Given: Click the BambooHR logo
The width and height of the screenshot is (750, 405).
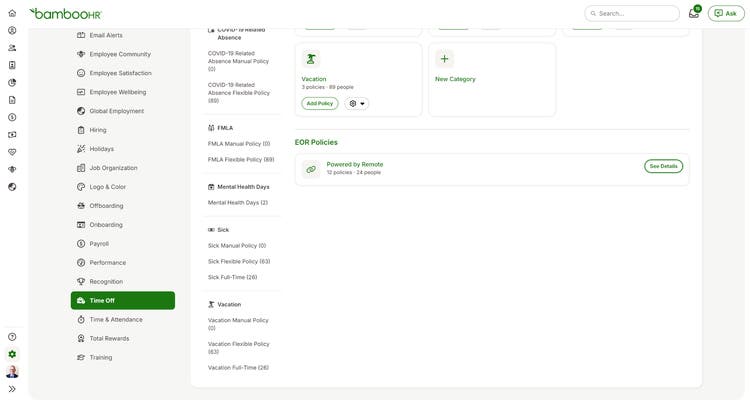Looking at the screenshot, I should pyautogui.click(x=66, y=14).
